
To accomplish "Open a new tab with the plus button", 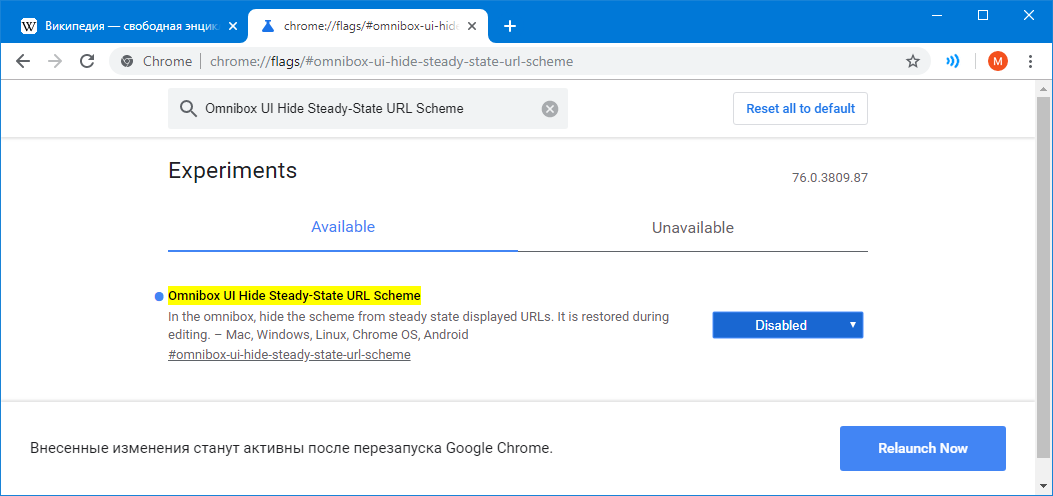I will click(x=510, y=26).
